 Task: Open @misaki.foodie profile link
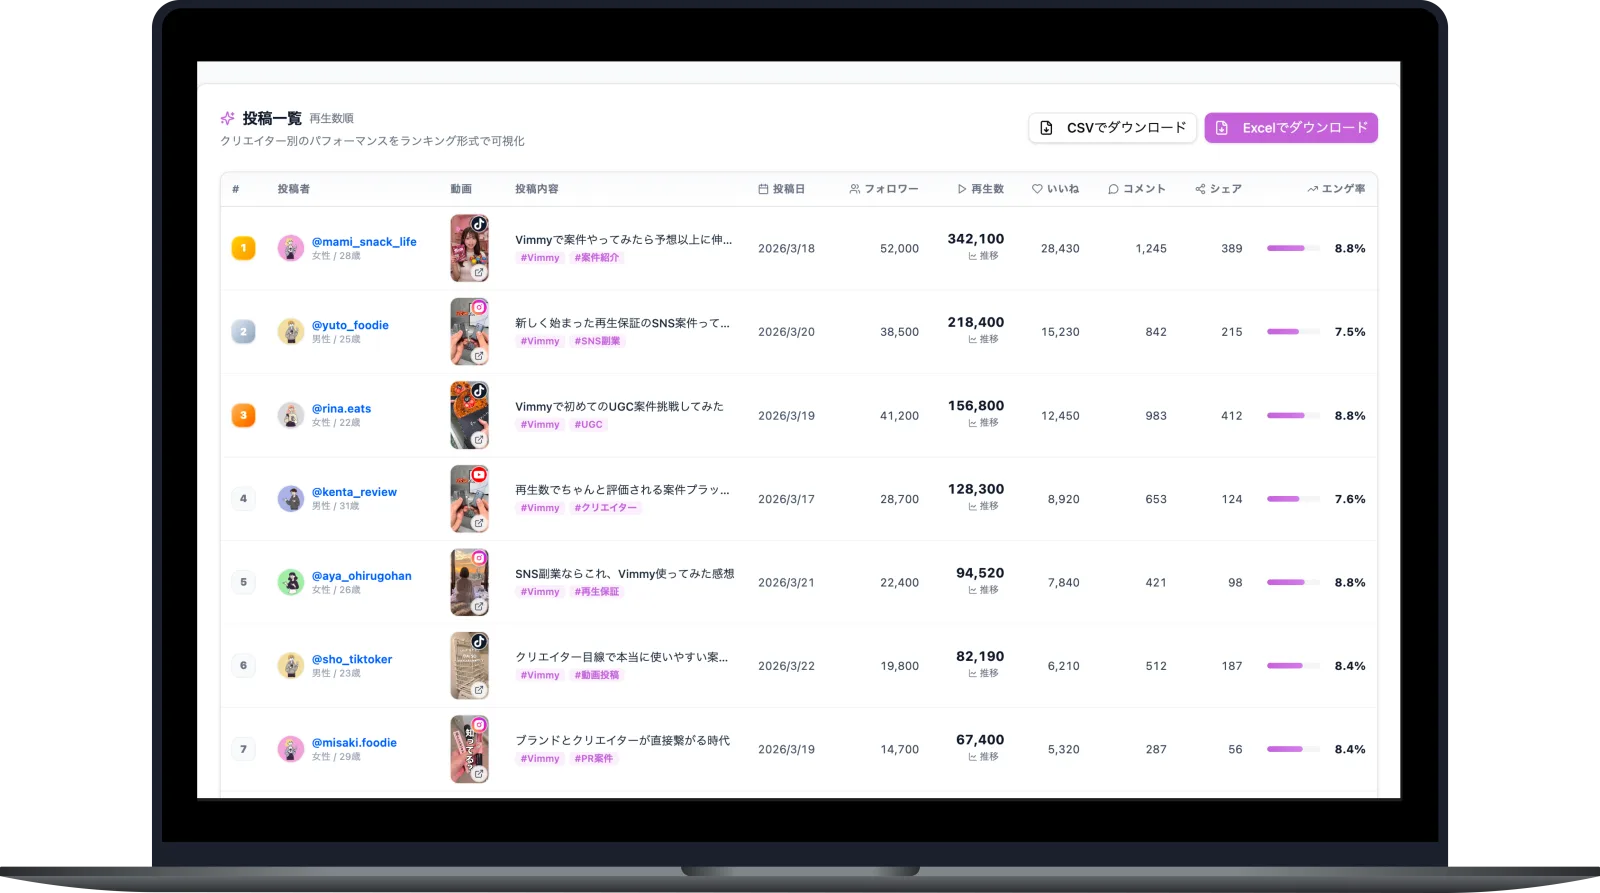354,743
